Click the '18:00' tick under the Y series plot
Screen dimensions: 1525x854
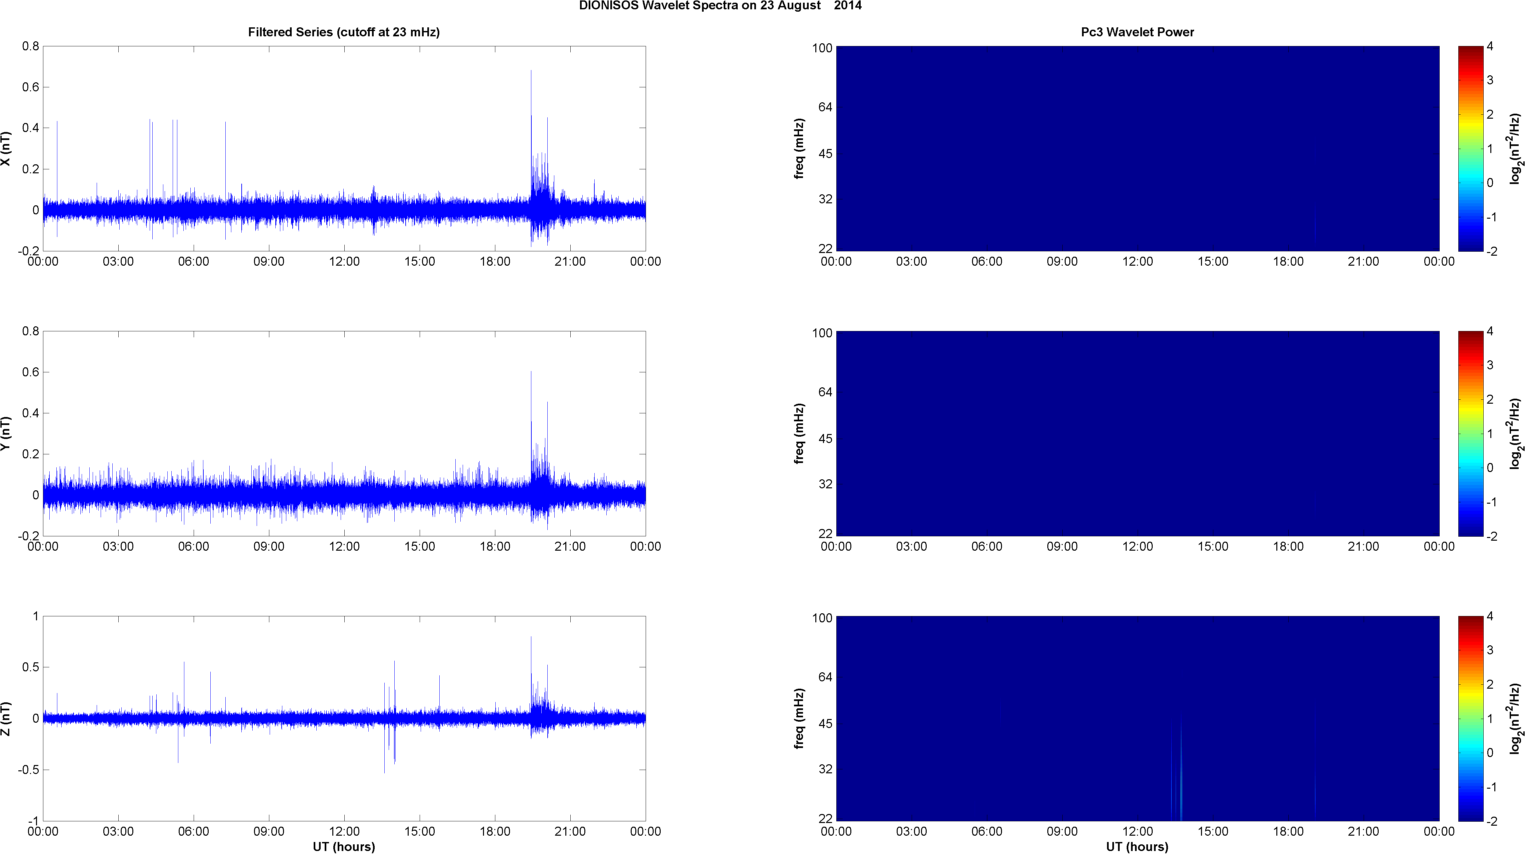click(x=495, y=547)
